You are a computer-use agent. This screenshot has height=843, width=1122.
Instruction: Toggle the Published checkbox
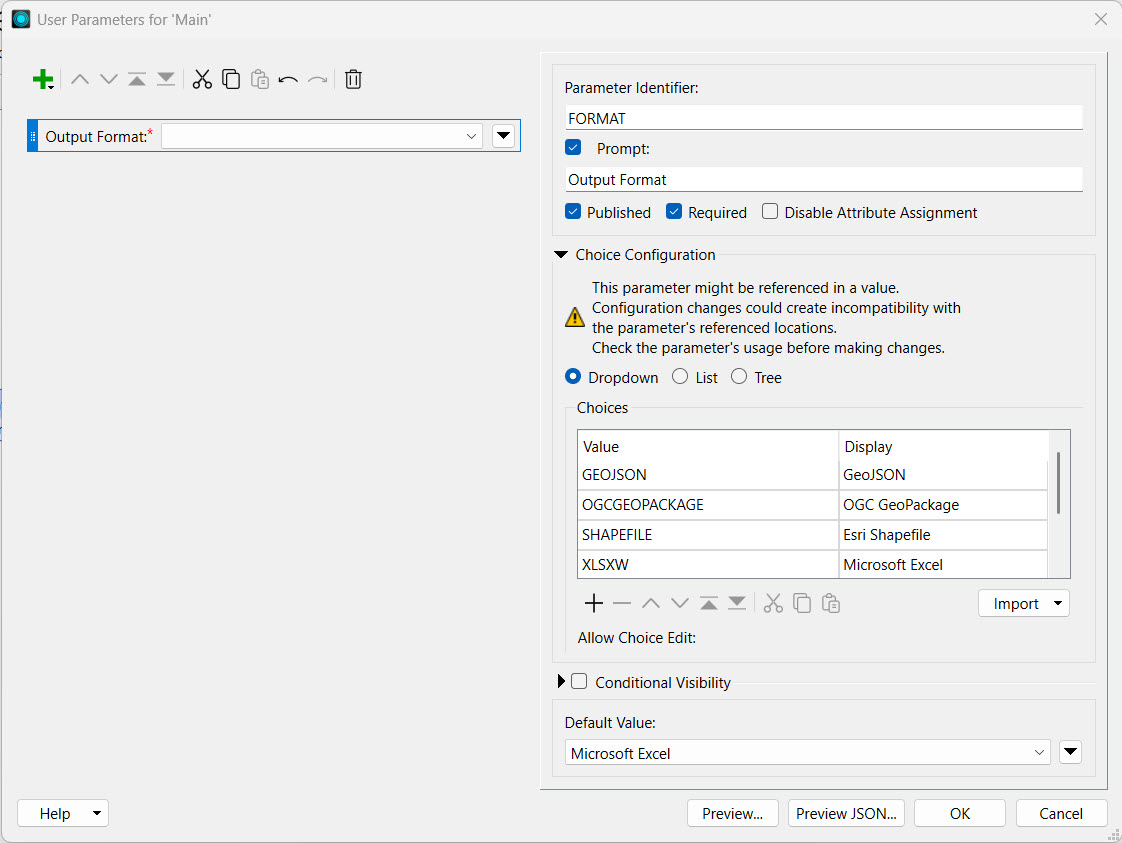pyautogui.click(x=573, y=212)
